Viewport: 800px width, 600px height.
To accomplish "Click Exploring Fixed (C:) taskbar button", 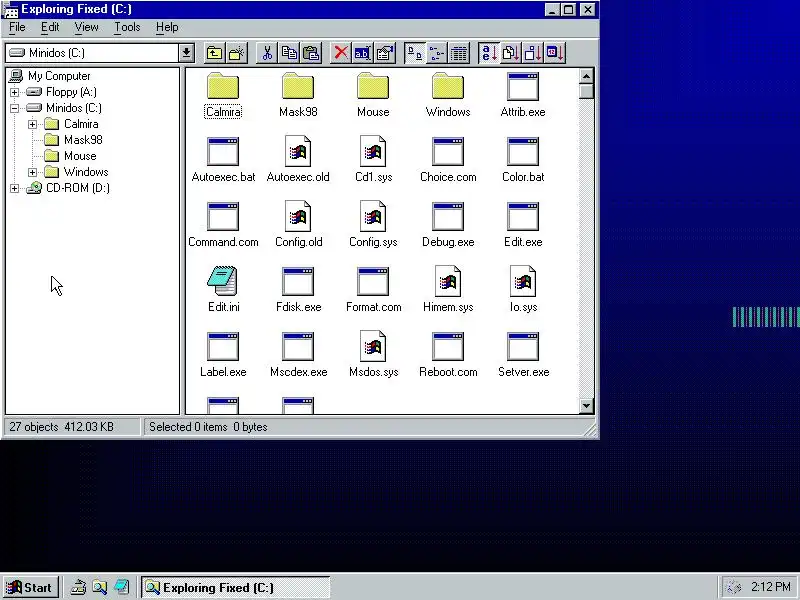I will [236, 588].
